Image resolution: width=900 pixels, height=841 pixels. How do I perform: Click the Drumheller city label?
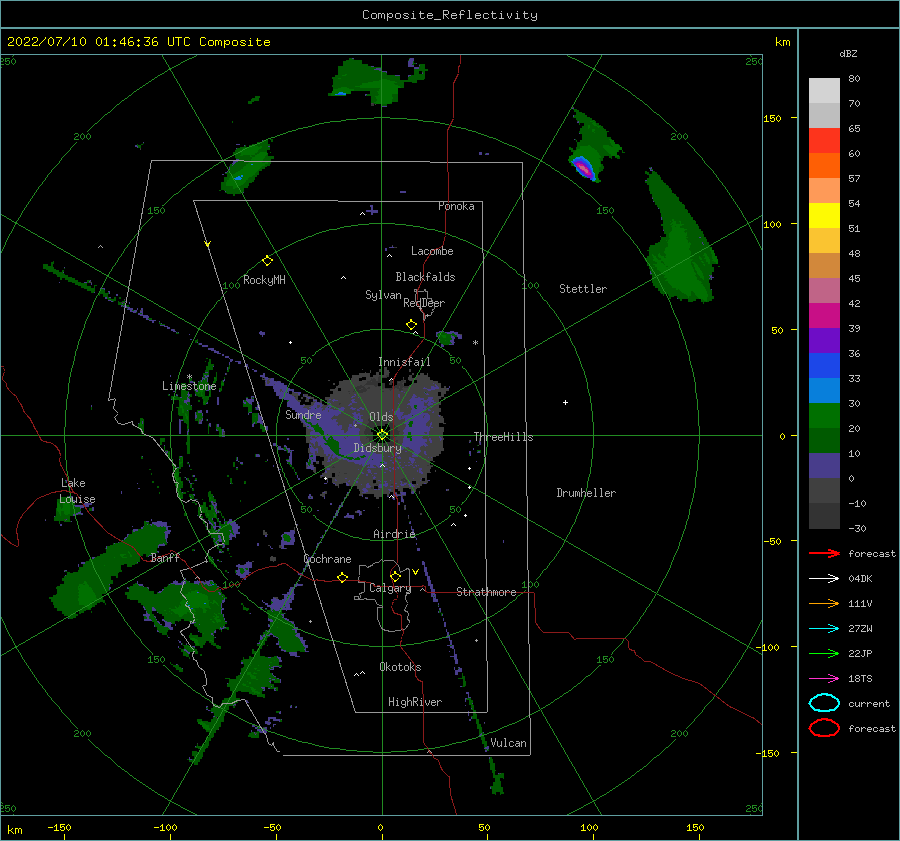[586, 493]
